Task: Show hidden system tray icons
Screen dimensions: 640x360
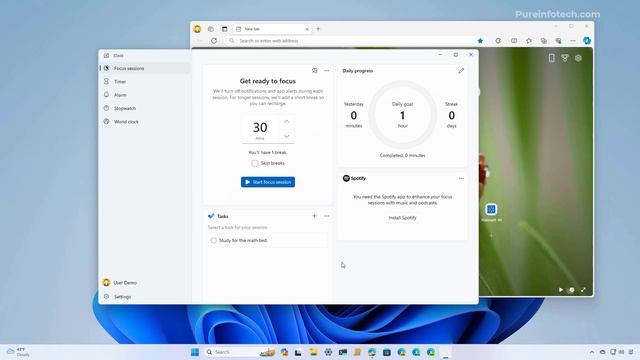Action: pyautogui.click(x=592, y=352)
